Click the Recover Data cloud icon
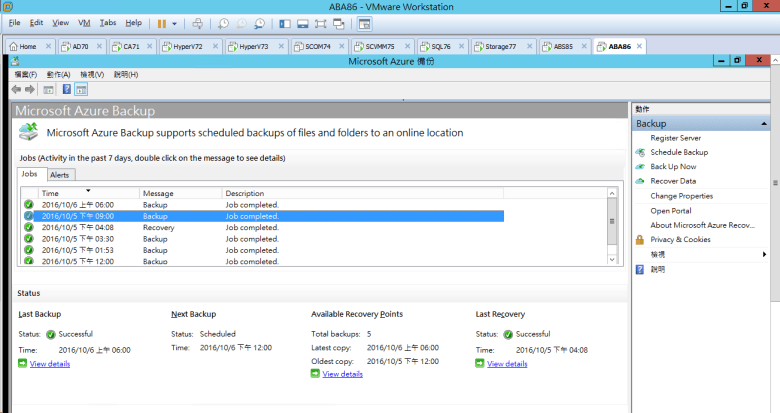The width and height of the screenshot is (780, 413). pyautogui.click(x=640, y=181)
